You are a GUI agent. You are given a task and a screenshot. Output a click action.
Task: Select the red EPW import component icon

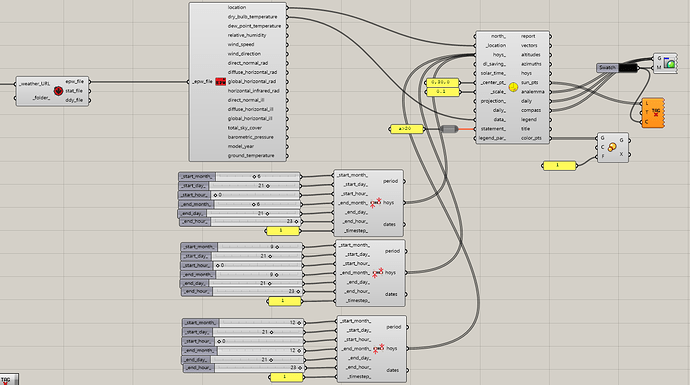click(x=220, y=81)
